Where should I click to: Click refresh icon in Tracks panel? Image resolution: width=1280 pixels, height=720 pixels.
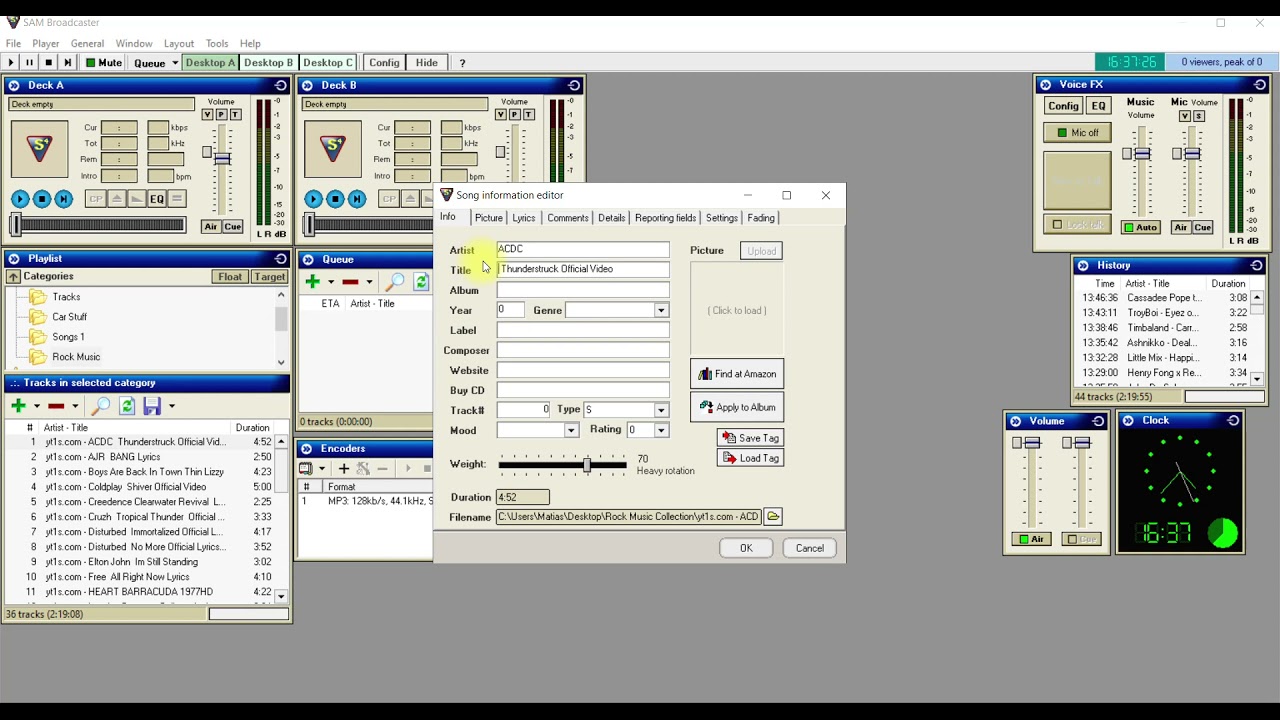(x=127, y=406)
